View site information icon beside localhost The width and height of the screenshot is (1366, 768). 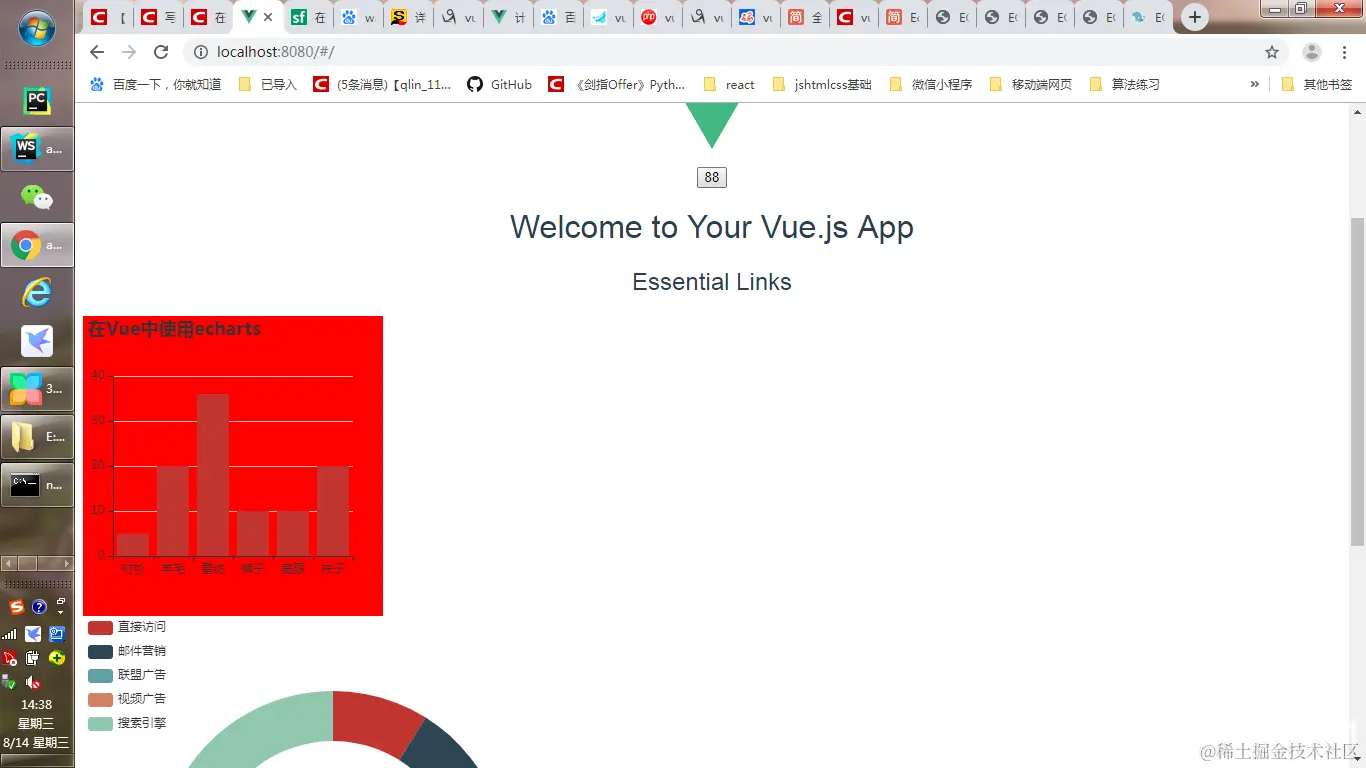(x=200, y=52)
